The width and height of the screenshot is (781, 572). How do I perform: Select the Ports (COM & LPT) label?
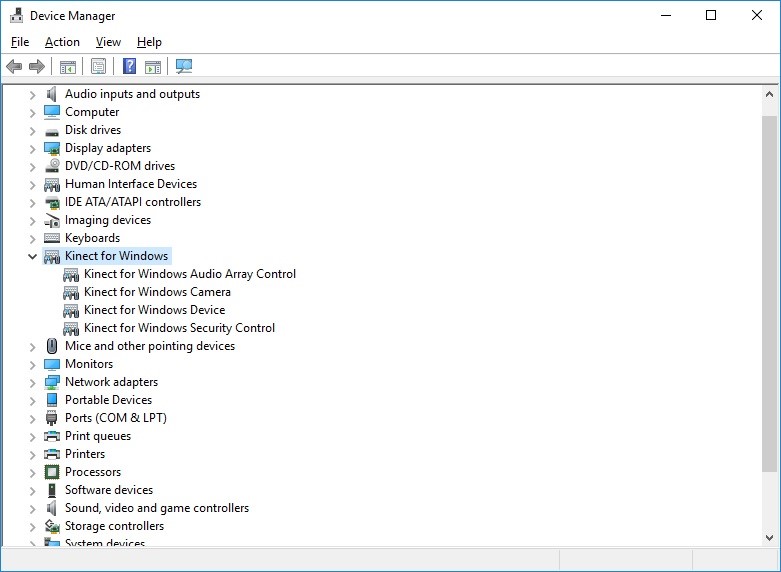pos(116,418)
